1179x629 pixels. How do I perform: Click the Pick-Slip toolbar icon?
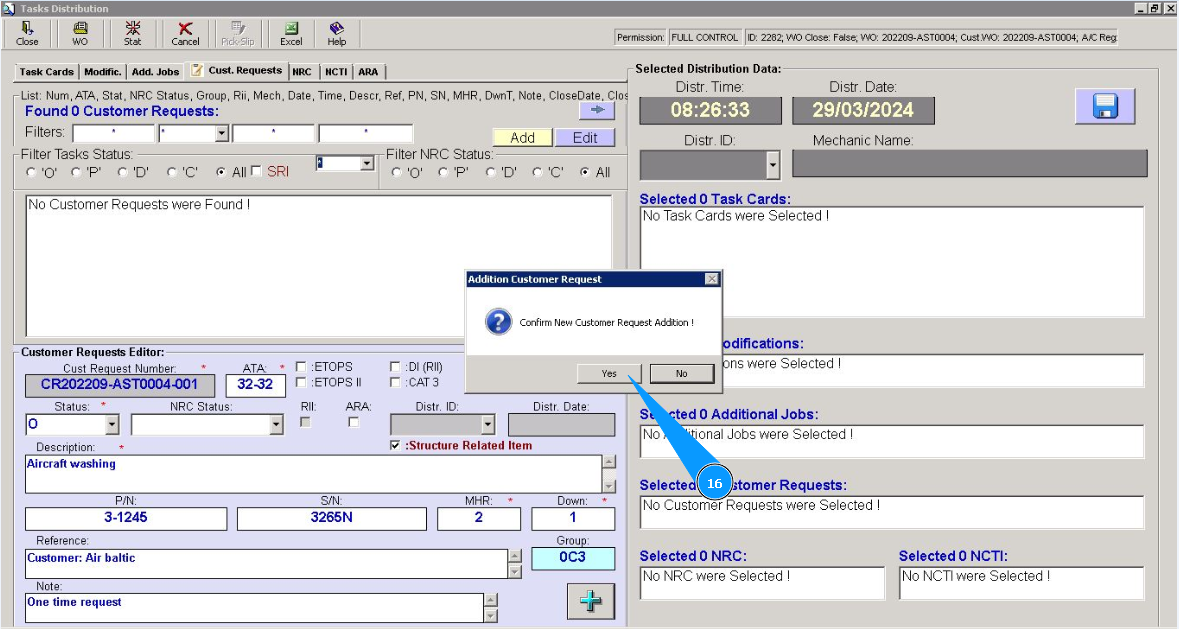pos(238,34)
